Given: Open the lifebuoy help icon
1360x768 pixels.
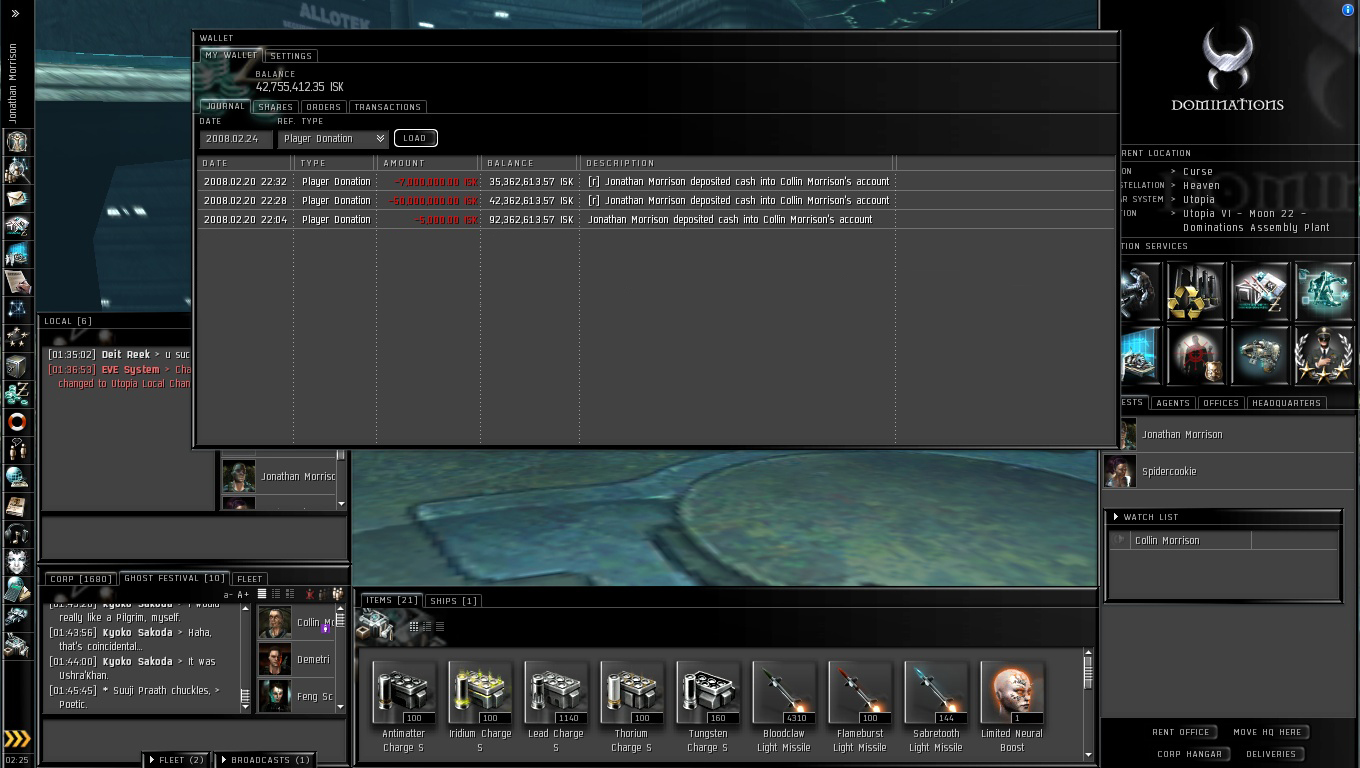Looking at the screenshot, I should (x=17, y=422).
